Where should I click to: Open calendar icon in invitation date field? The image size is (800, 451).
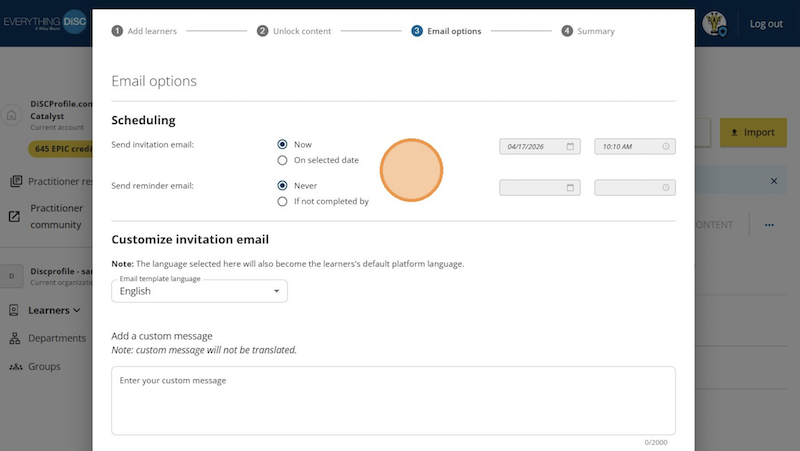point(570,146)
